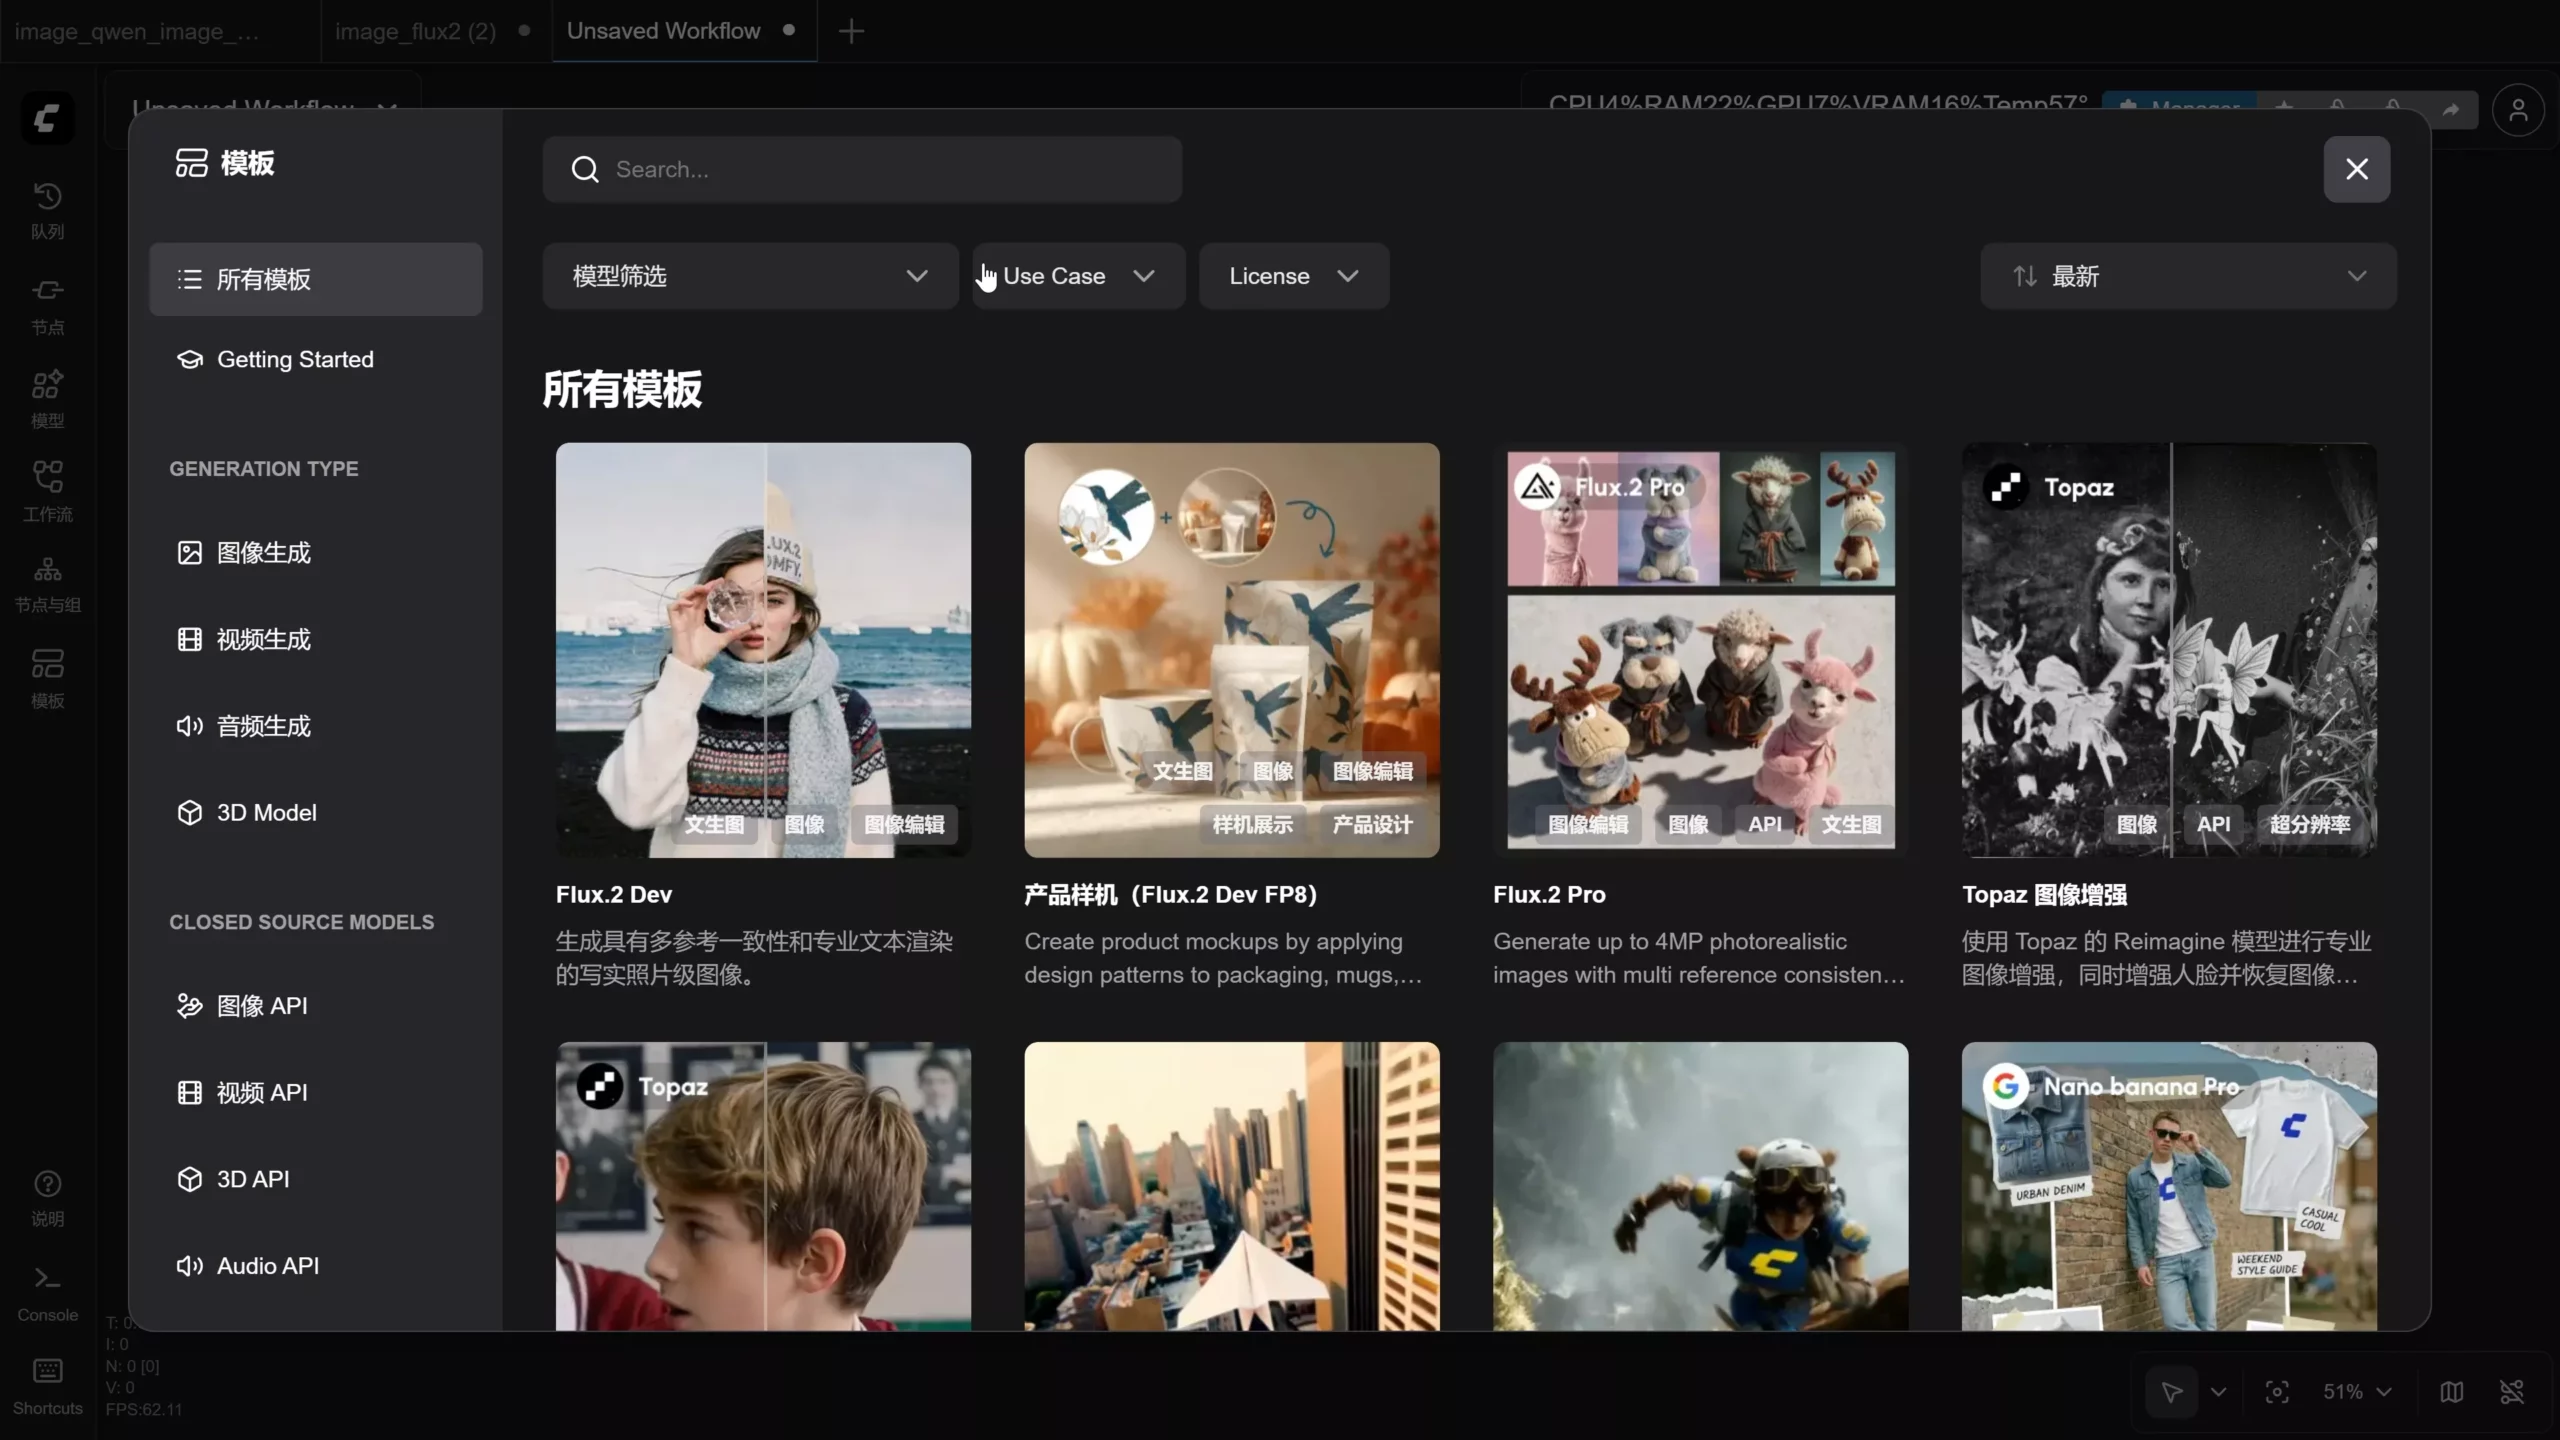Expand the Use Case filter dropdown

pos(1075,276)
